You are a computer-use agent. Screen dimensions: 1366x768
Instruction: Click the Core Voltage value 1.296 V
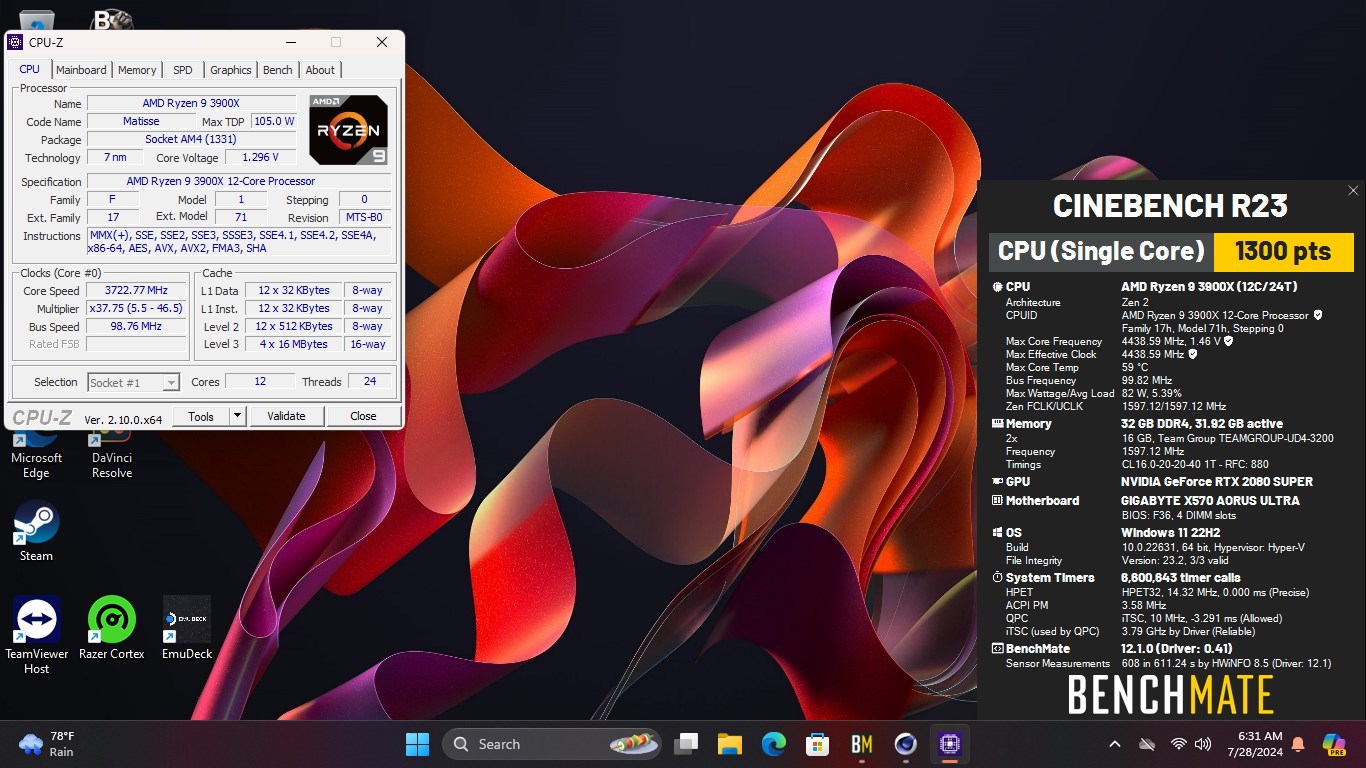[x=260, y=157]
